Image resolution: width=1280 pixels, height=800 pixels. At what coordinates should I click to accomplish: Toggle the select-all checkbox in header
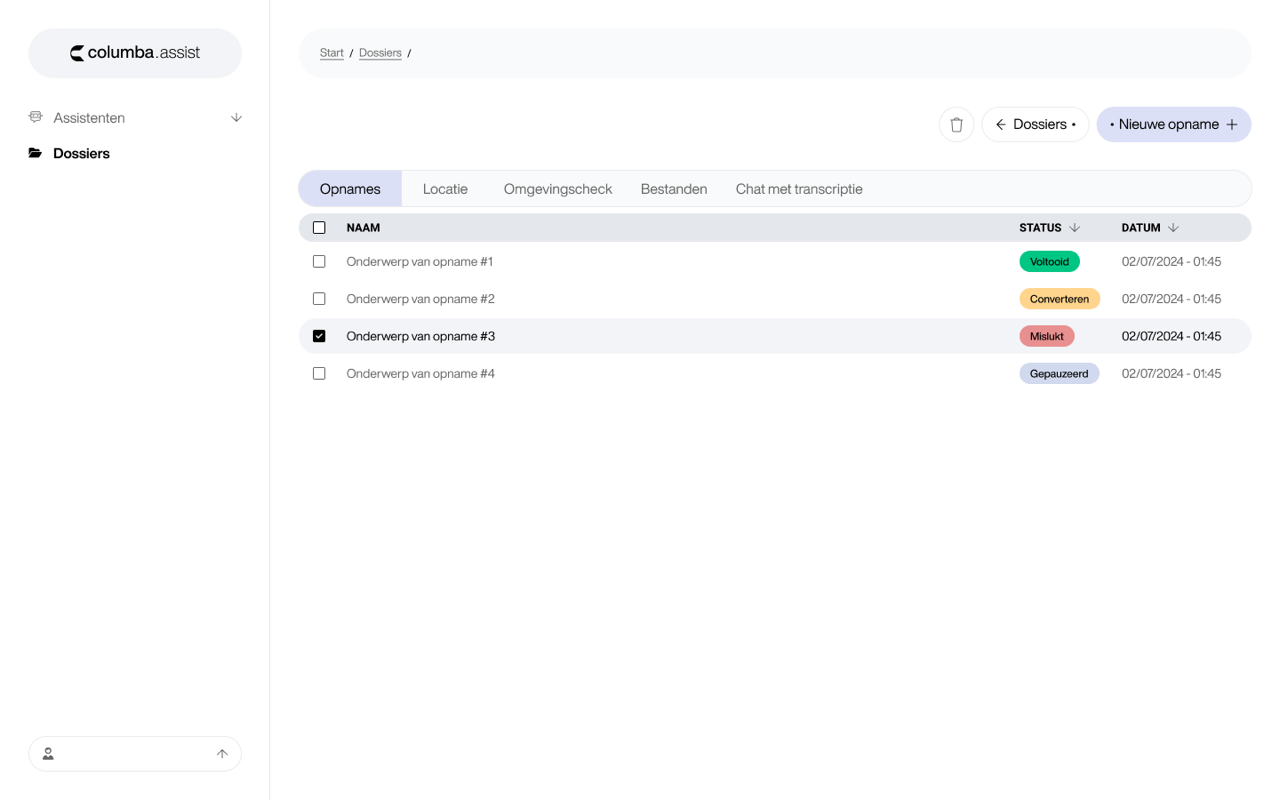(319, 228)
